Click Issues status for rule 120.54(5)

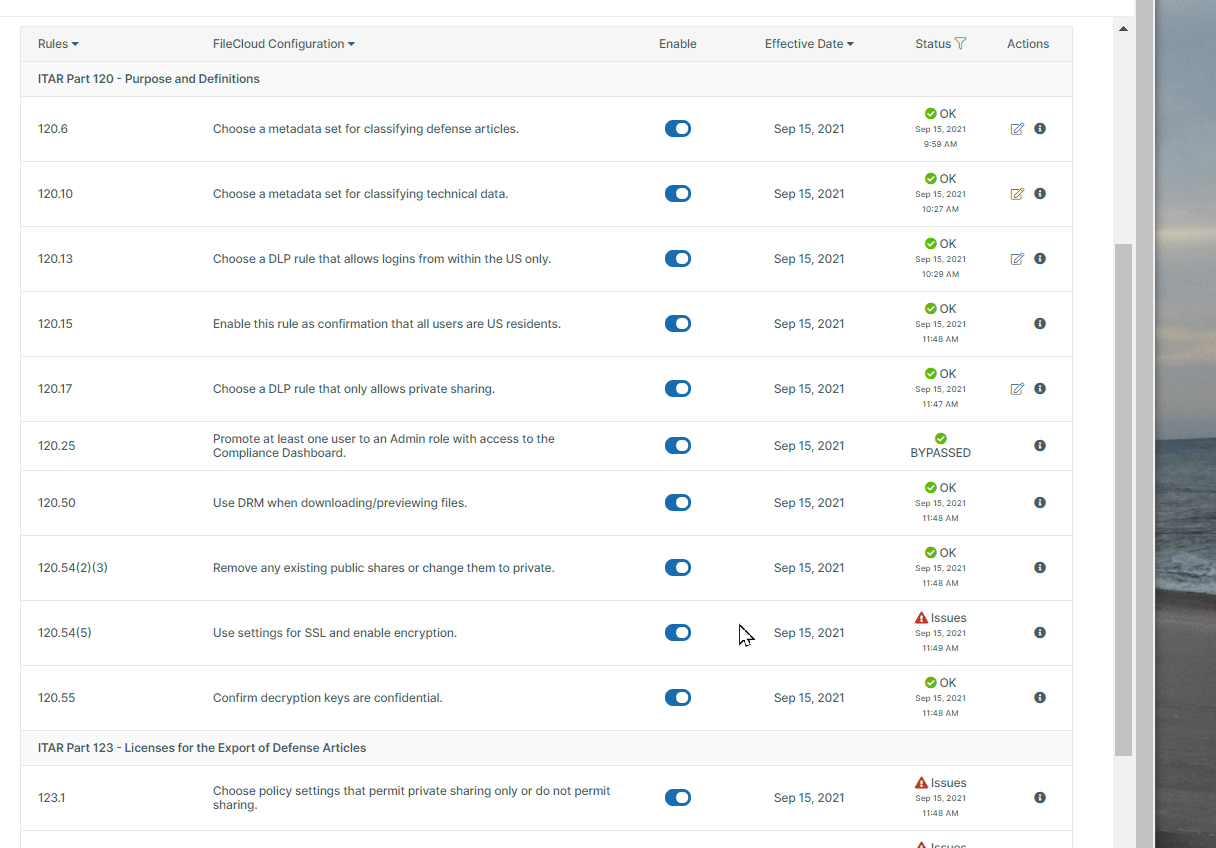[x=941, y=618]
